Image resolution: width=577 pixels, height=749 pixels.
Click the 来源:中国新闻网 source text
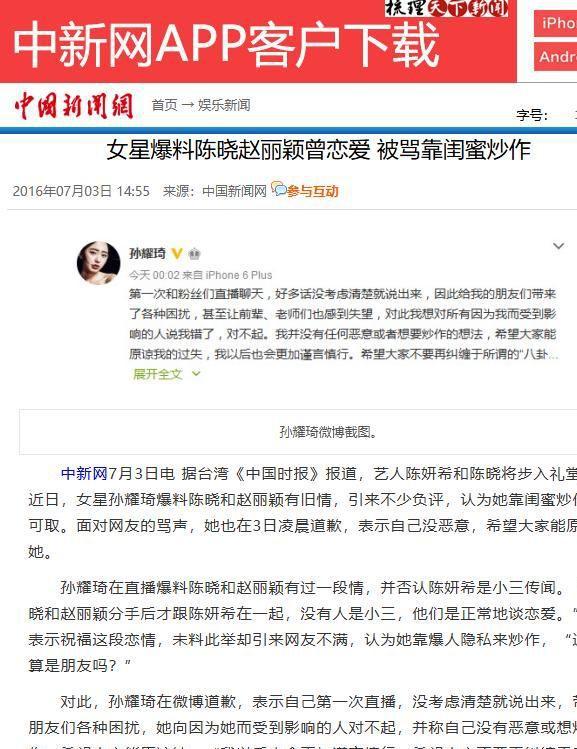[x=214, y=191]
